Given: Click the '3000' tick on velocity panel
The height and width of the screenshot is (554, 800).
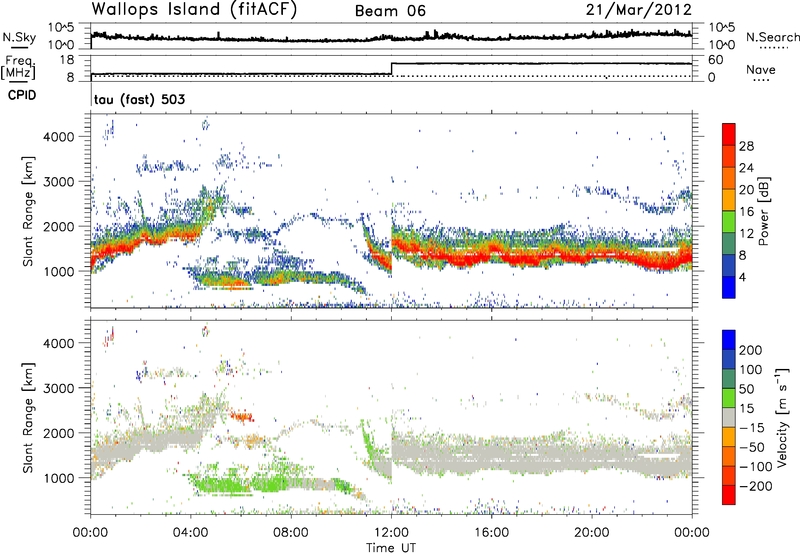Looking at the screenshot, I should click(58, 388).
